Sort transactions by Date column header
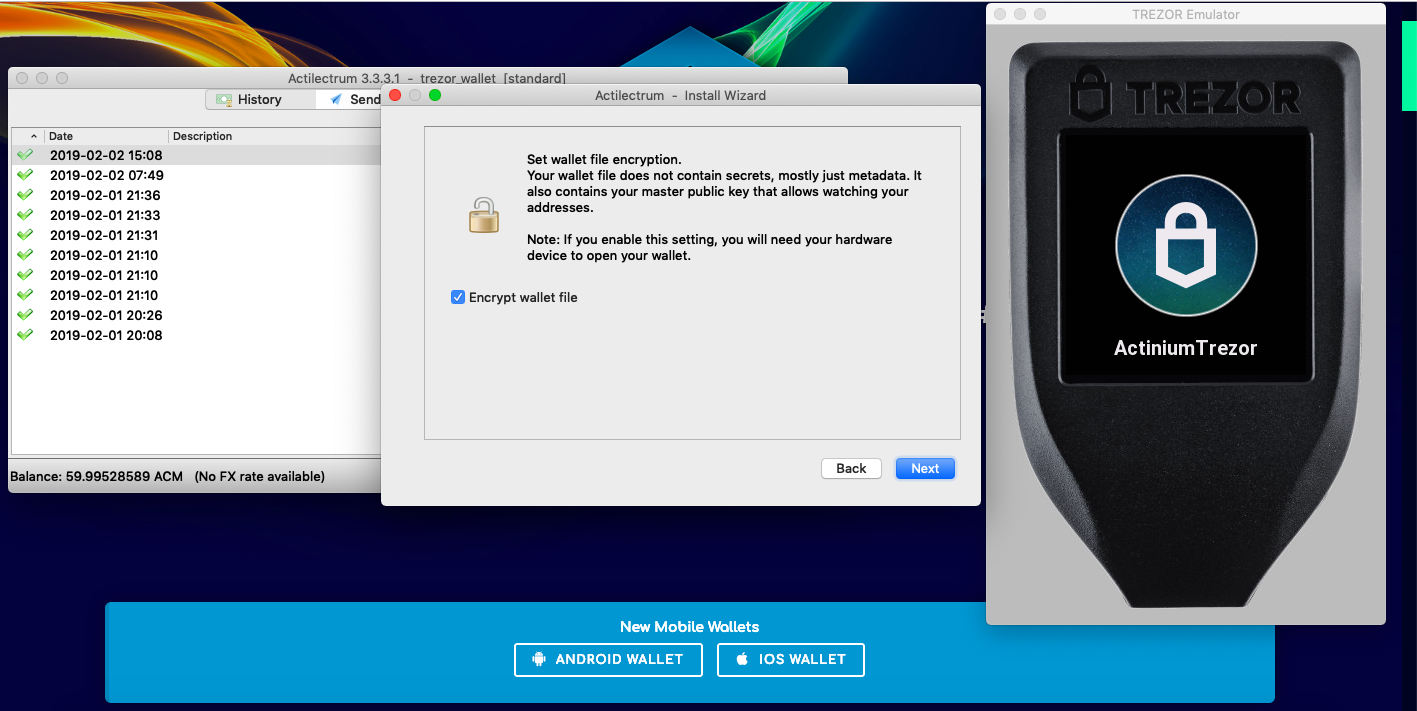This screenshot has height=711, width=1417. click(107, 136)
